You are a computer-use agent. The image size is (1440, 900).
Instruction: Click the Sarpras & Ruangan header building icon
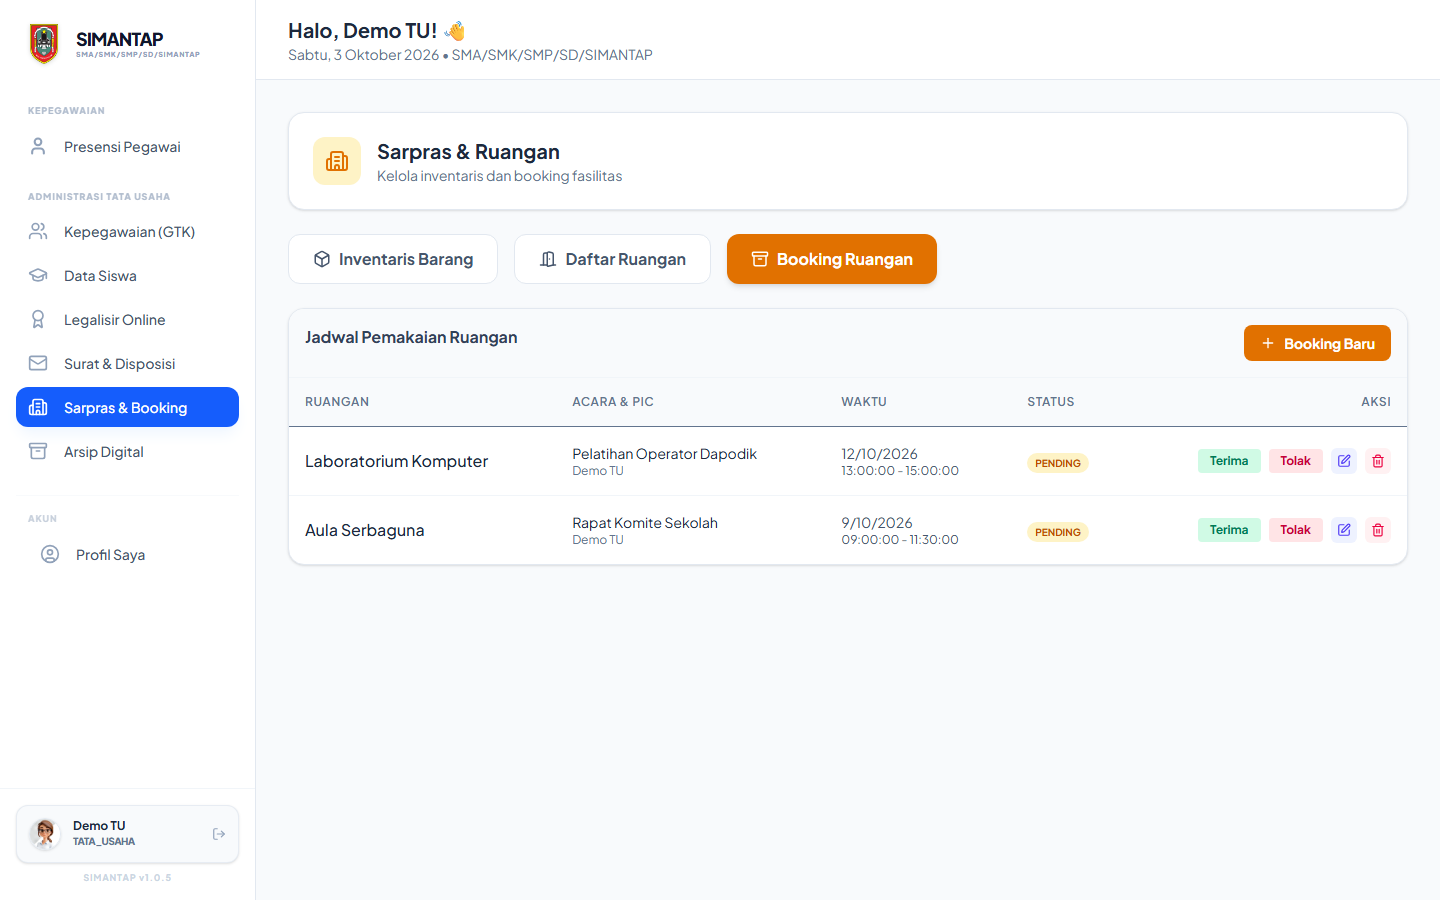[337, 161]
